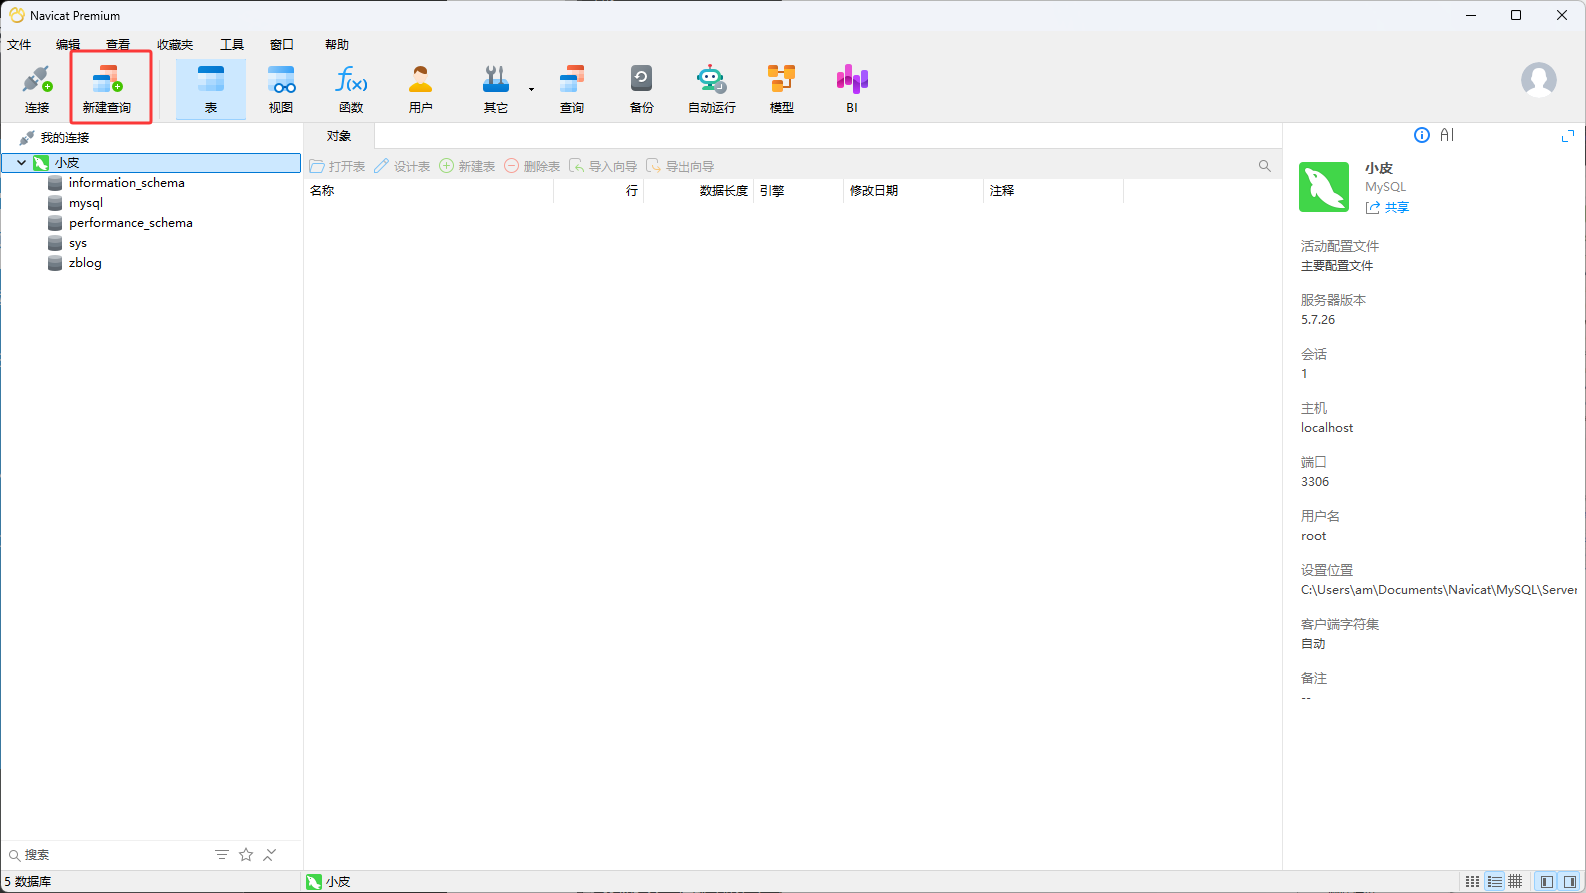Open 自动运行 (Automation) robot icon
The image size is (1586, 893).
pyautogui.click(x=712, y=89)
